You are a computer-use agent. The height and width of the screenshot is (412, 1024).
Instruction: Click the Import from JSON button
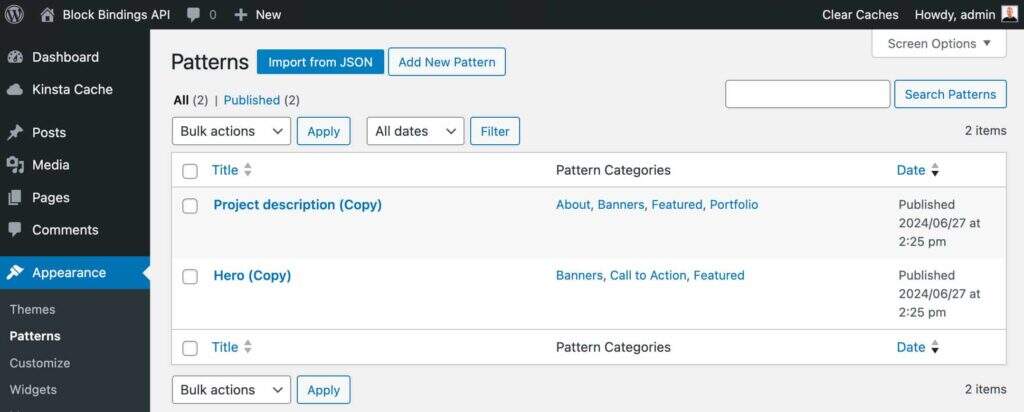(x=320, y=62)
